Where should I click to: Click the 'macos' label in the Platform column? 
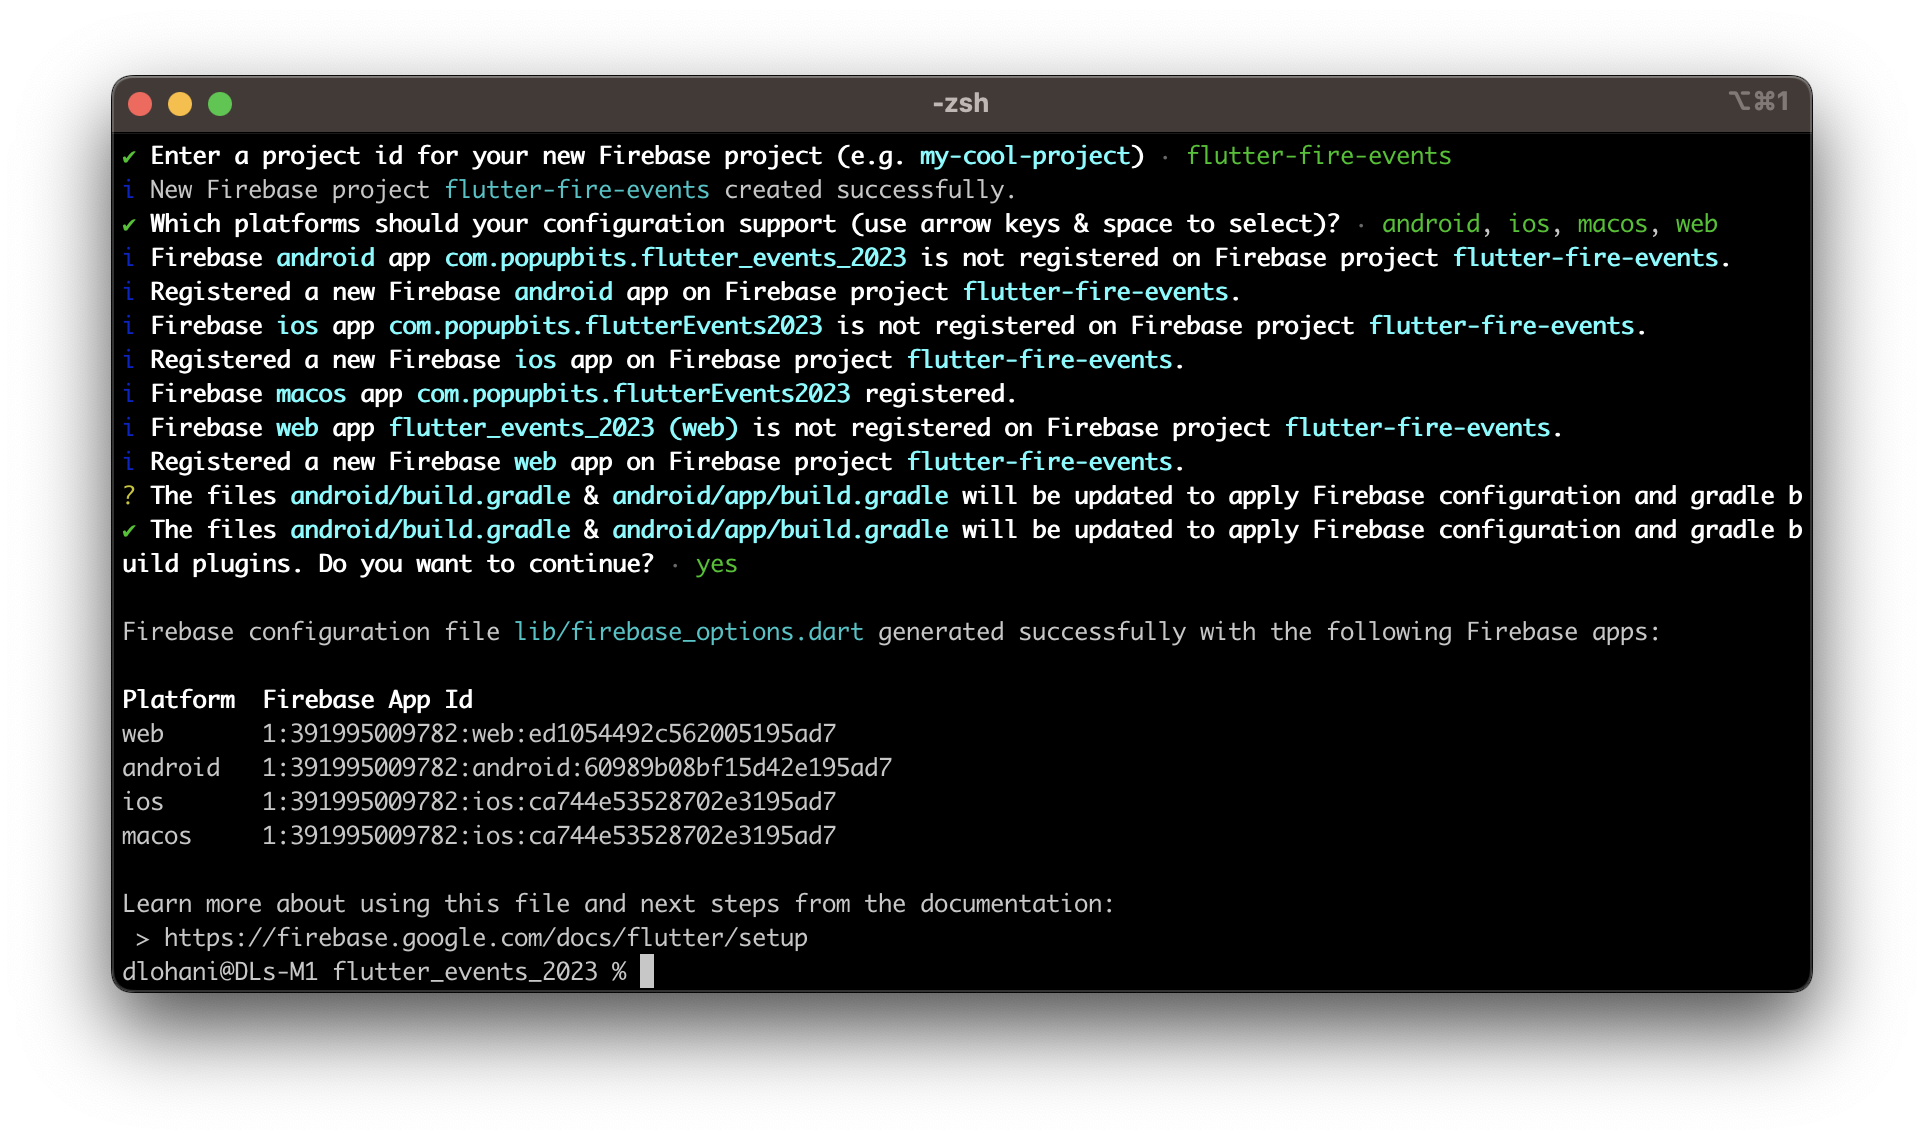point(157,836)
